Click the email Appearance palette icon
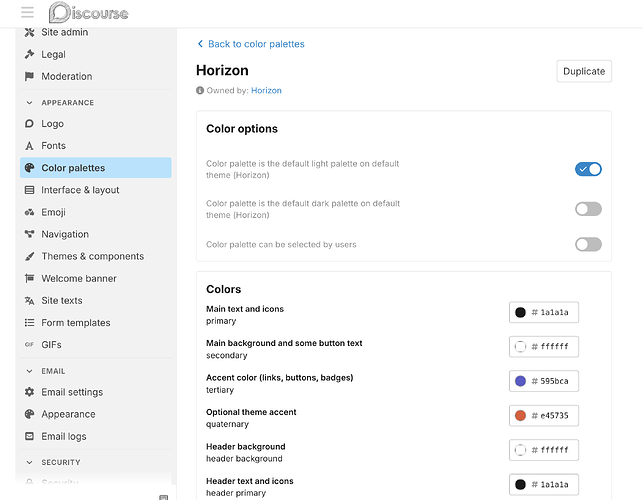This screenshot has width=642, height=500. (29, 414)
